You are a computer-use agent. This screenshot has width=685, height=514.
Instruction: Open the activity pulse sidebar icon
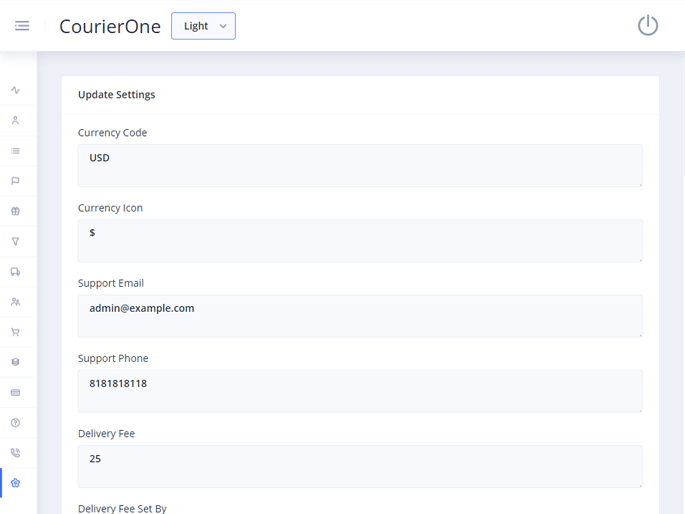pyautogui.click(x=16, y=90)
